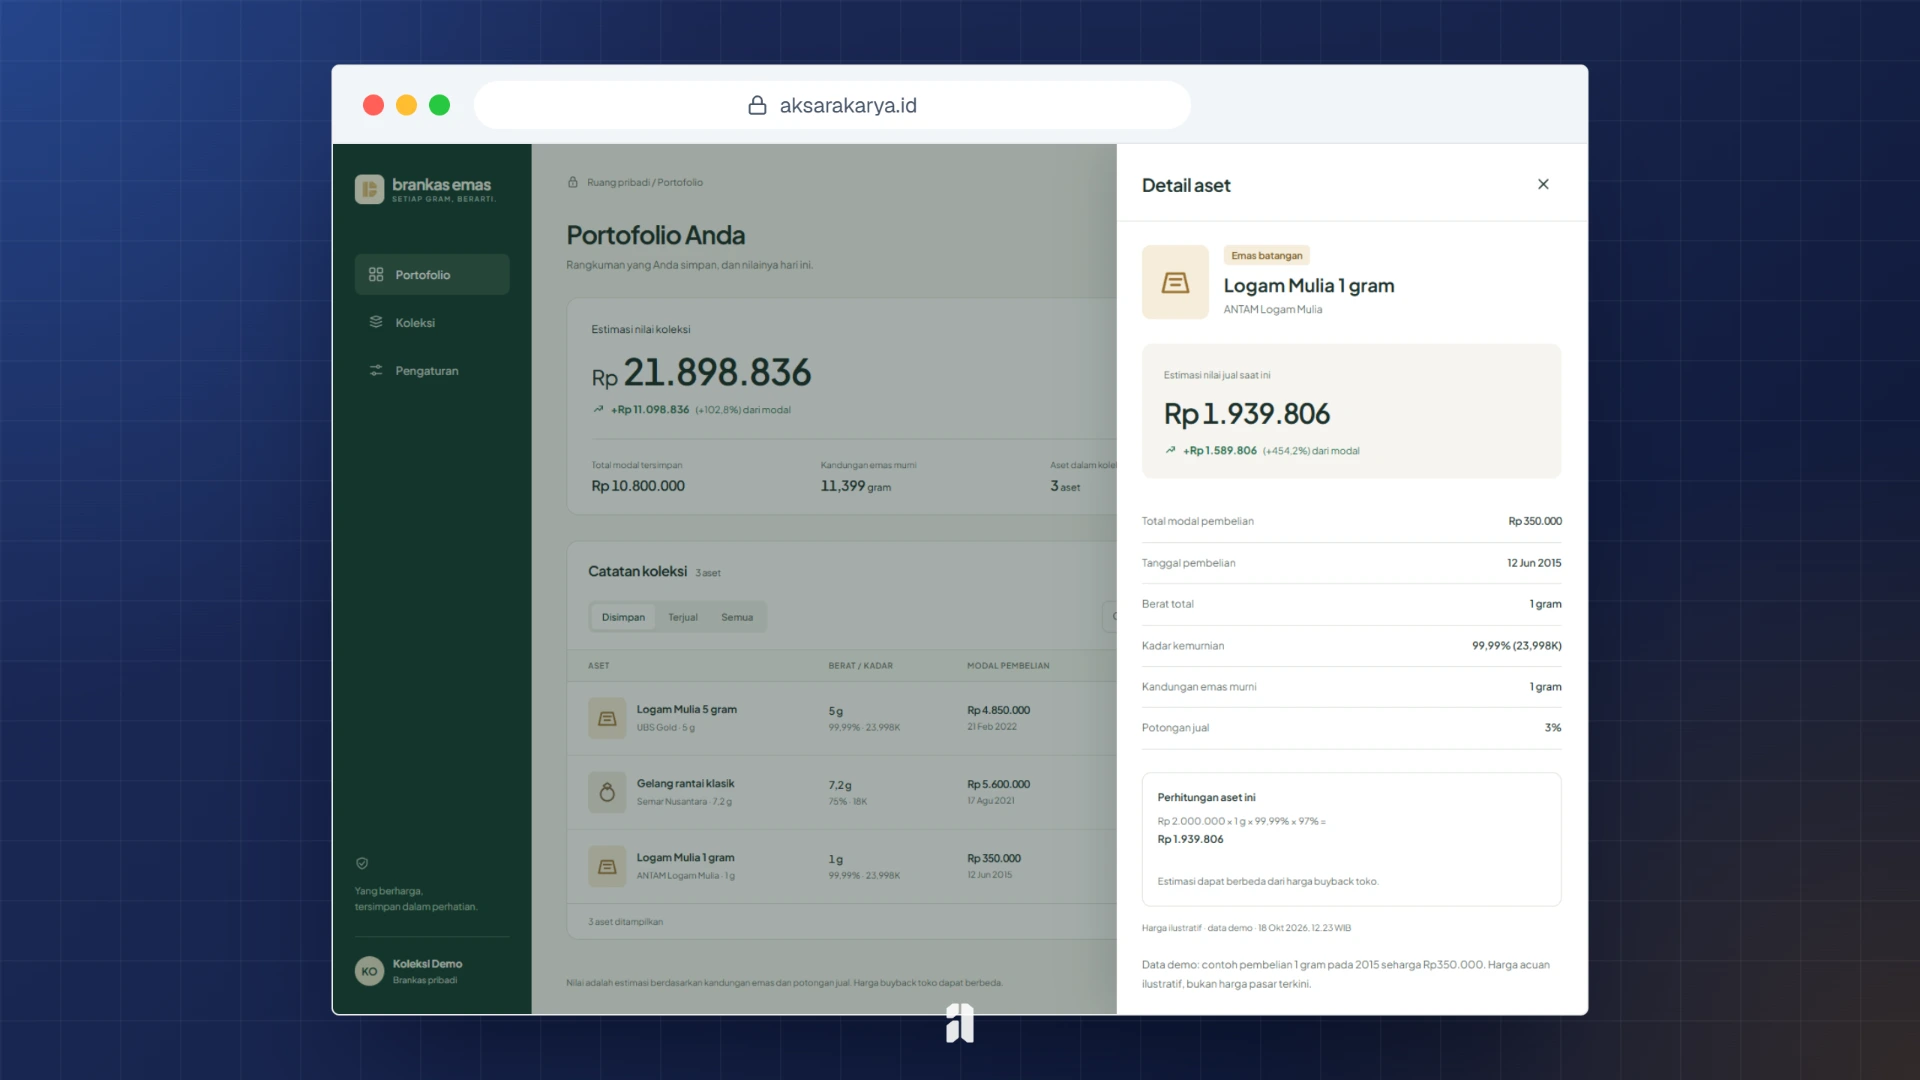The image size is (1920, 1080).
Task: Click the 12 Jun 2015 purchase date value
Action: click(x=1534, y=563)
